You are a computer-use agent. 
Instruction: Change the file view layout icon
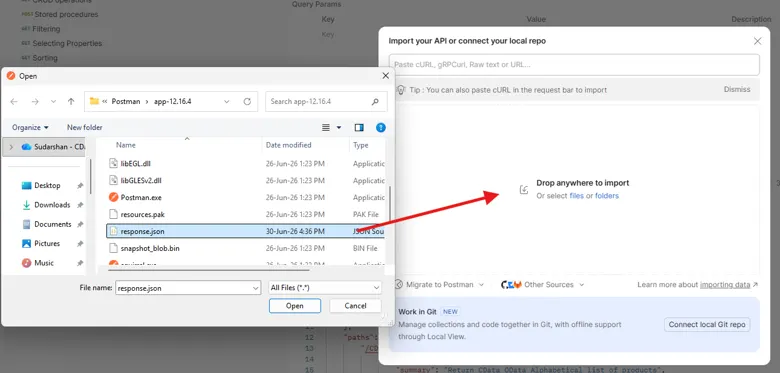pyautogui.click(x=326, y=128)
